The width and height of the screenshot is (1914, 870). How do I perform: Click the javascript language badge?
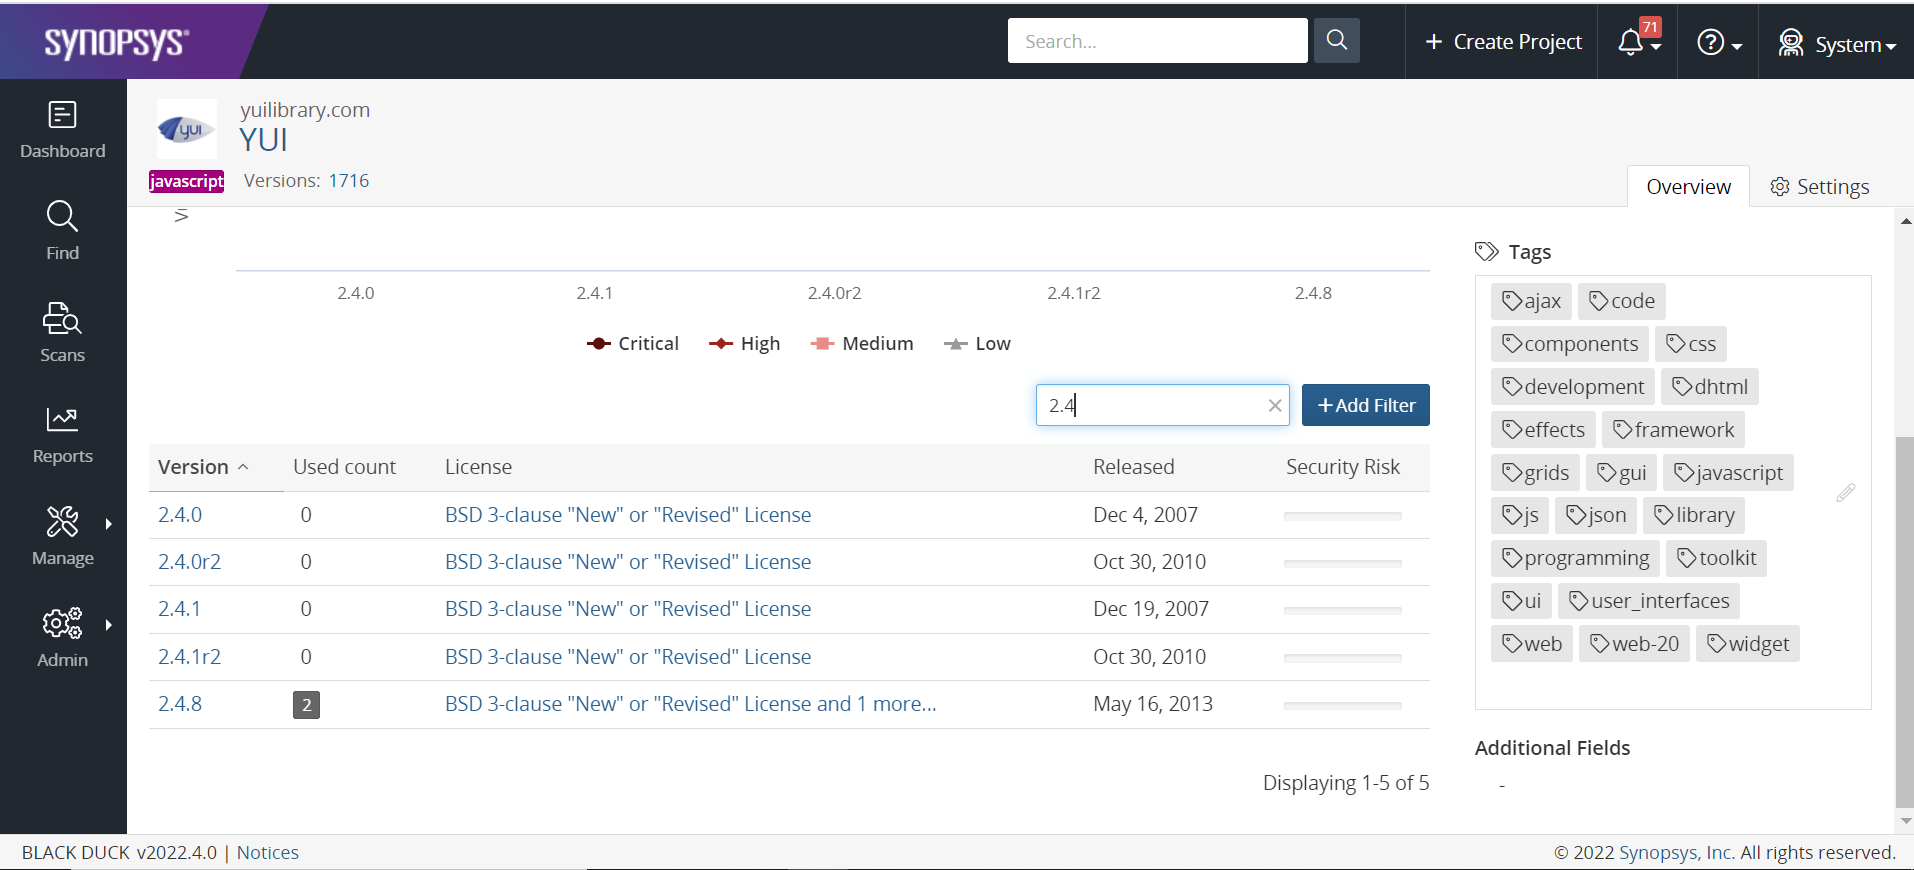[187, 181]
